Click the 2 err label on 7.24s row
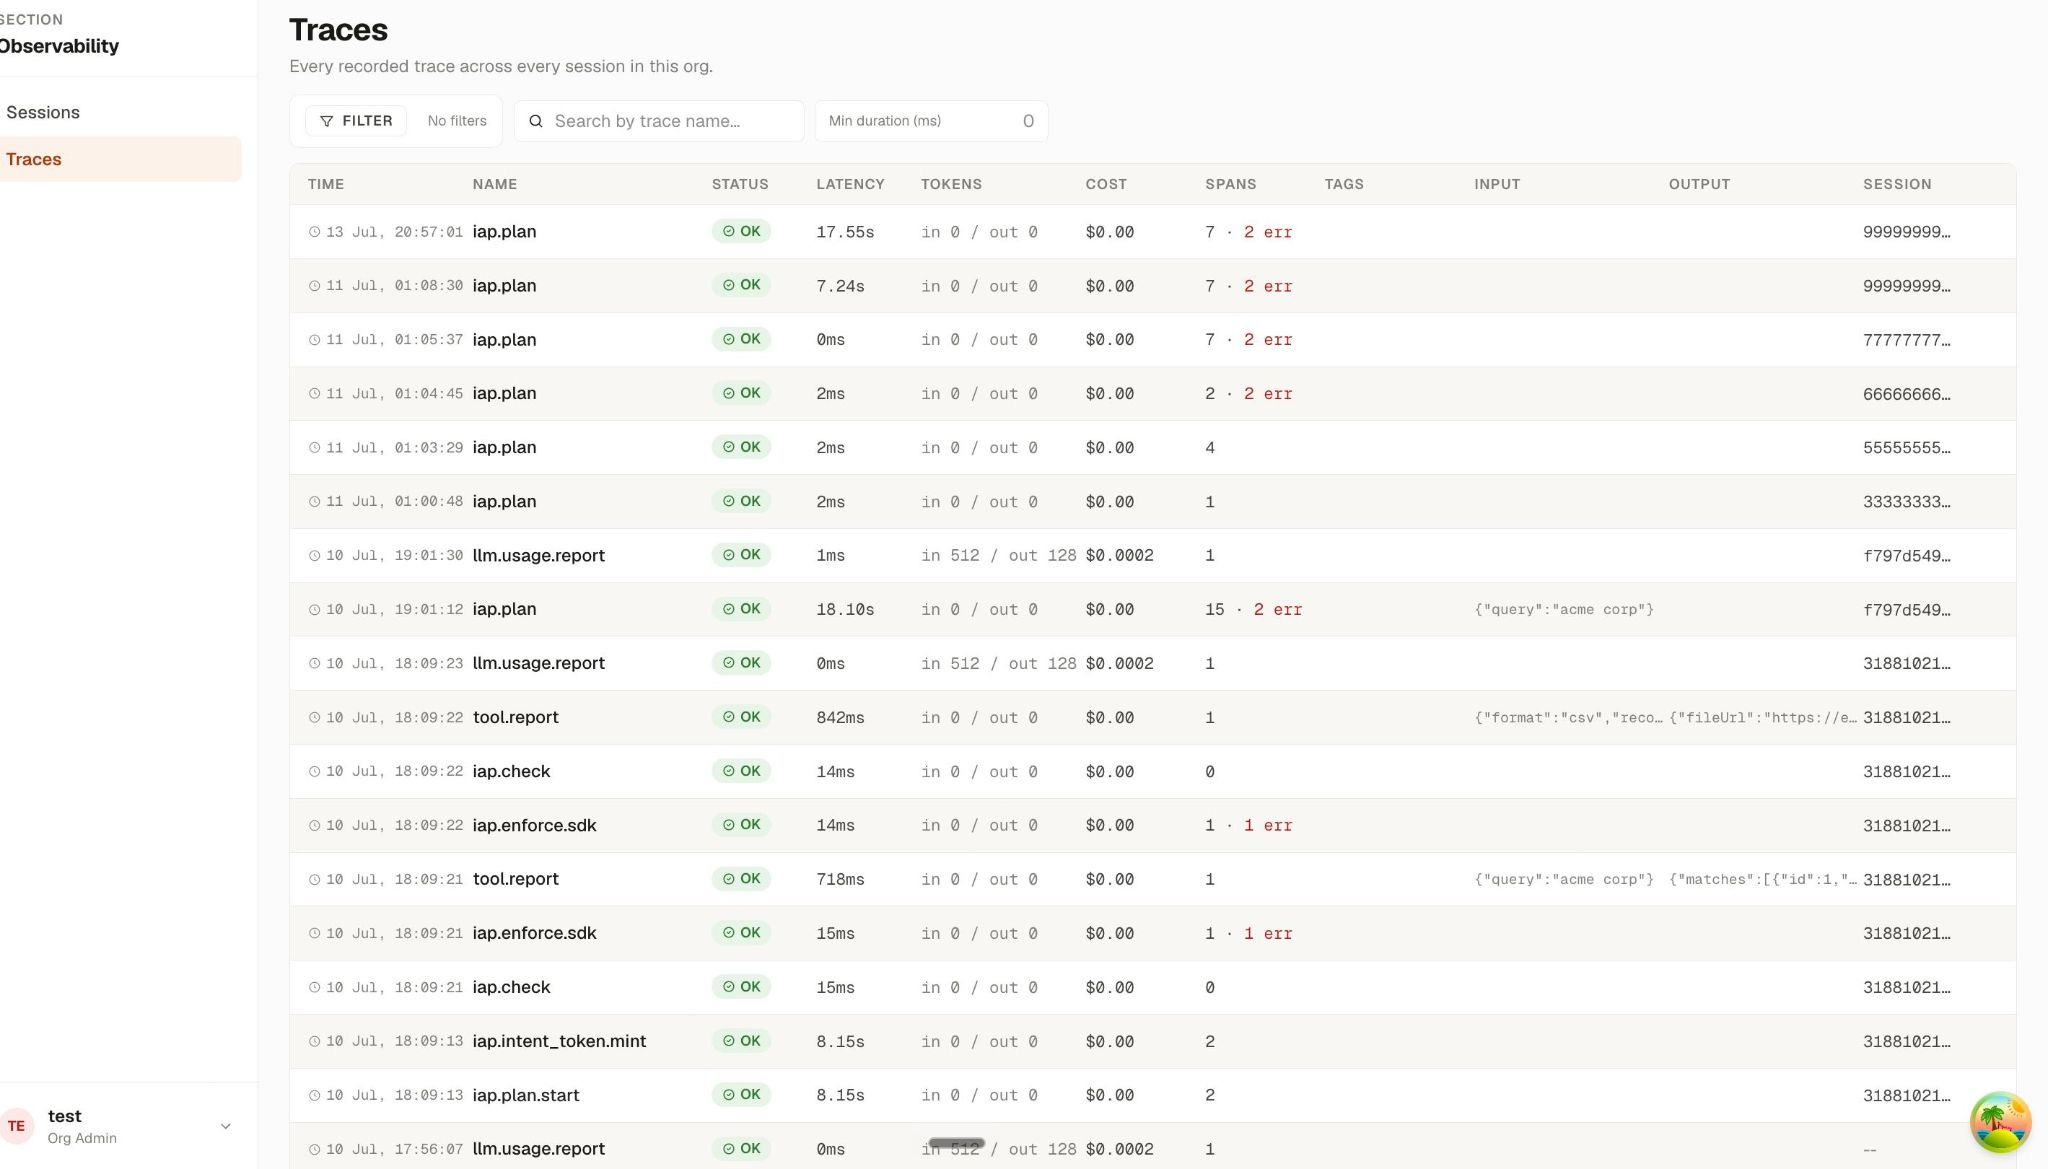 point(1268,286)
